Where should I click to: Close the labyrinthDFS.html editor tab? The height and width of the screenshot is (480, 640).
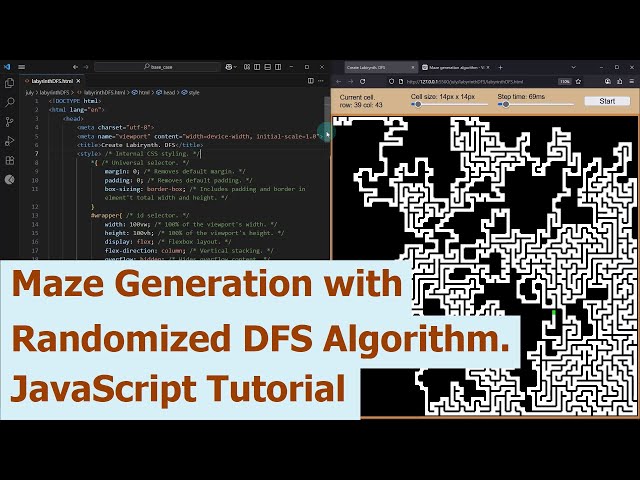[78, 81]
